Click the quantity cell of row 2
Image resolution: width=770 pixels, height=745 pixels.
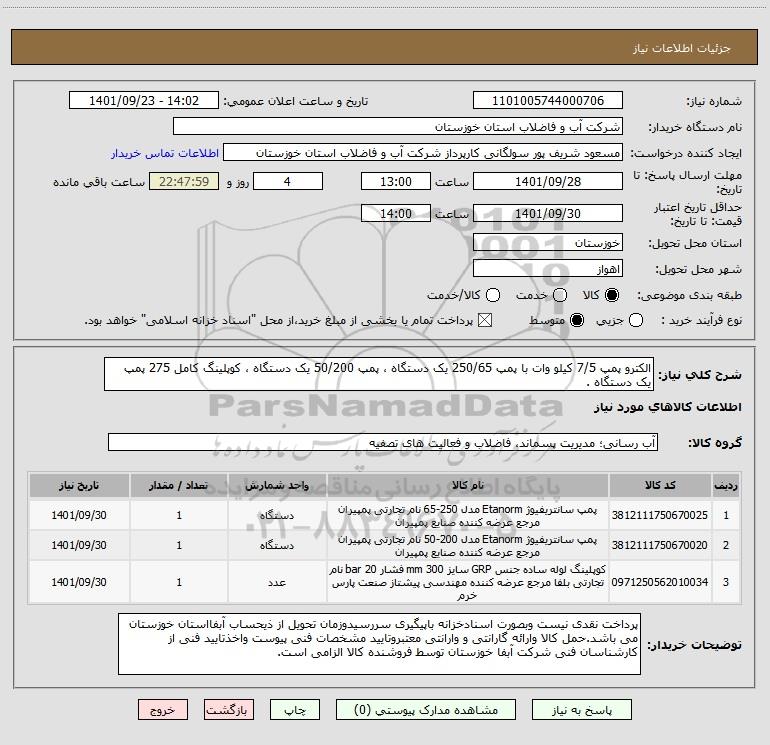(x=179, y=545)
